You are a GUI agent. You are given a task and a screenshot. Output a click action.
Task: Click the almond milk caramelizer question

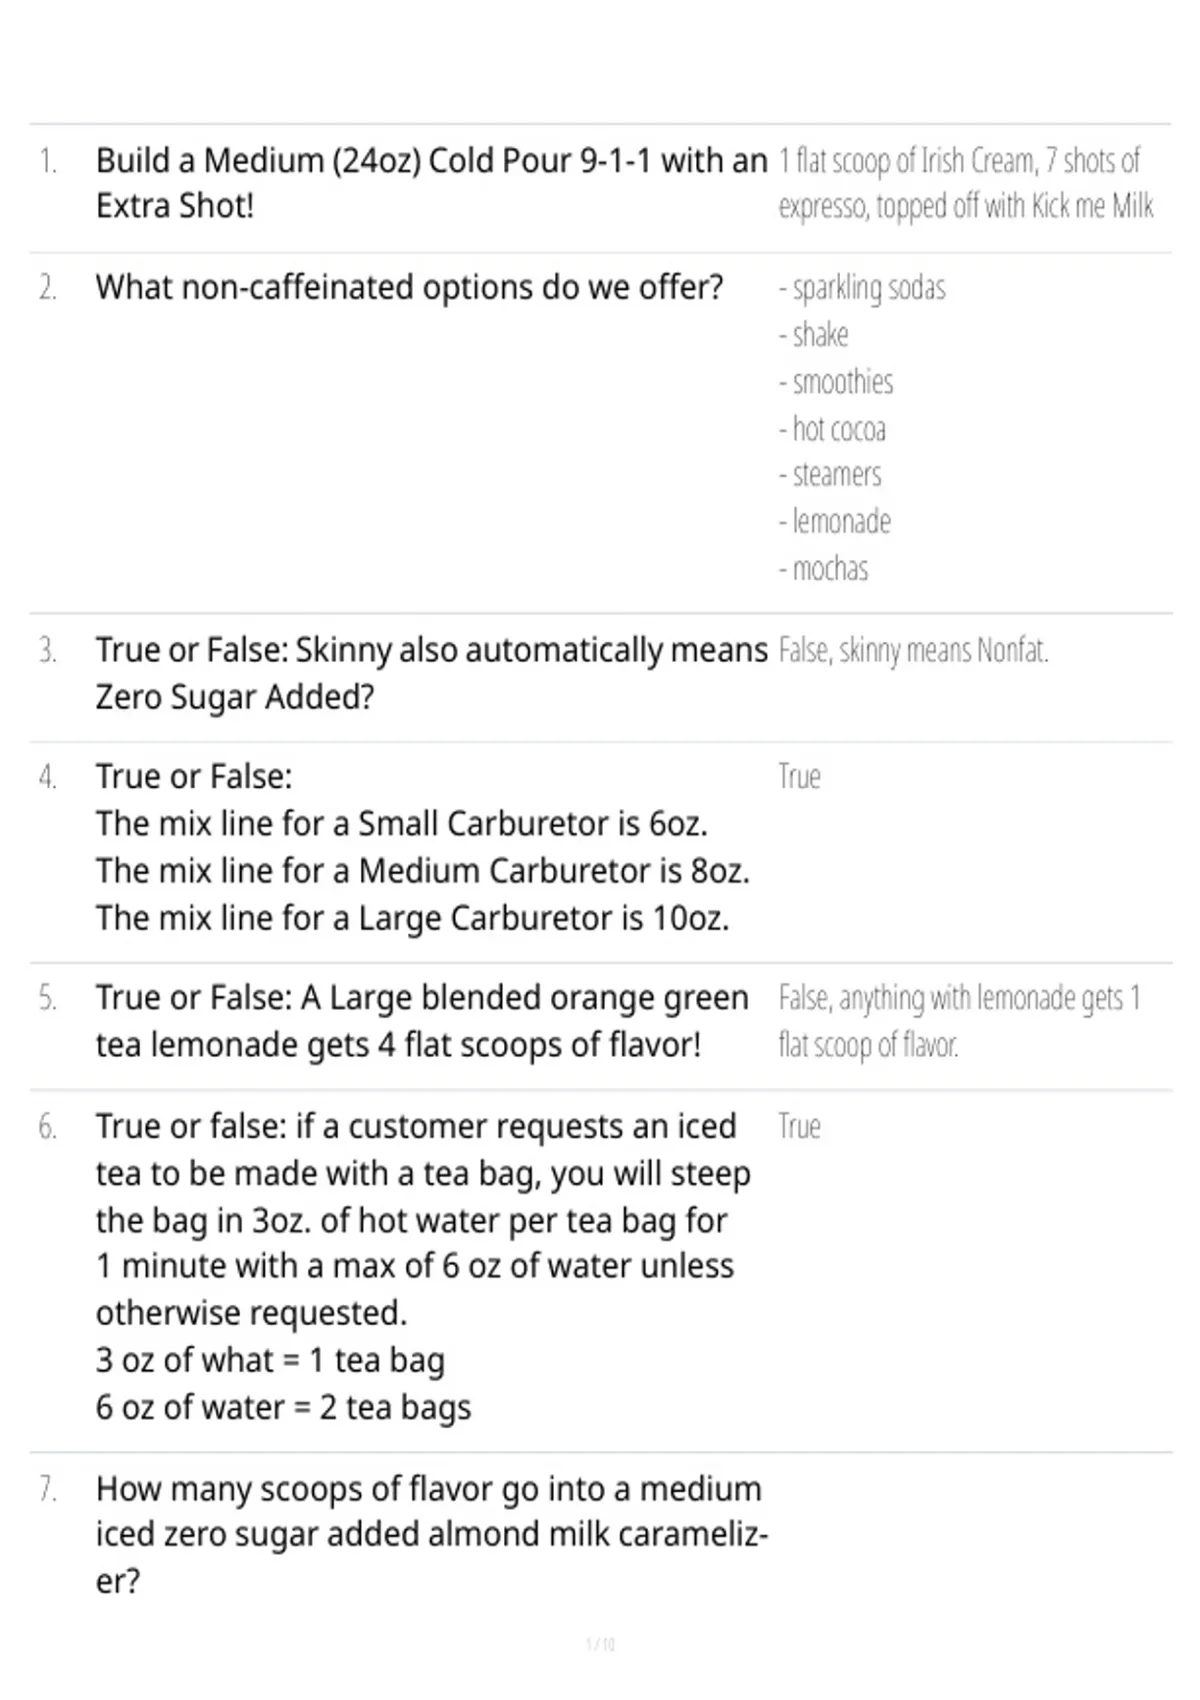coord(432,1535)
